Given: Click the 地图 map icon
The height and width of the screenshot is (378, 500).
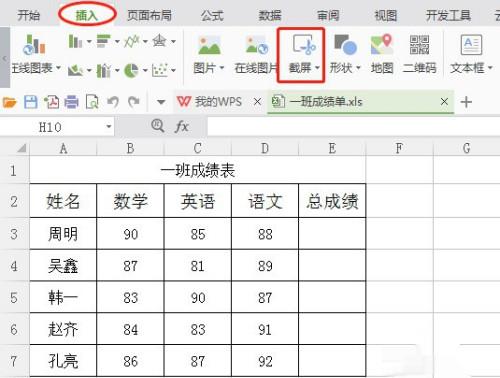Looking at the screenshot, I should [x=382, y=45].
